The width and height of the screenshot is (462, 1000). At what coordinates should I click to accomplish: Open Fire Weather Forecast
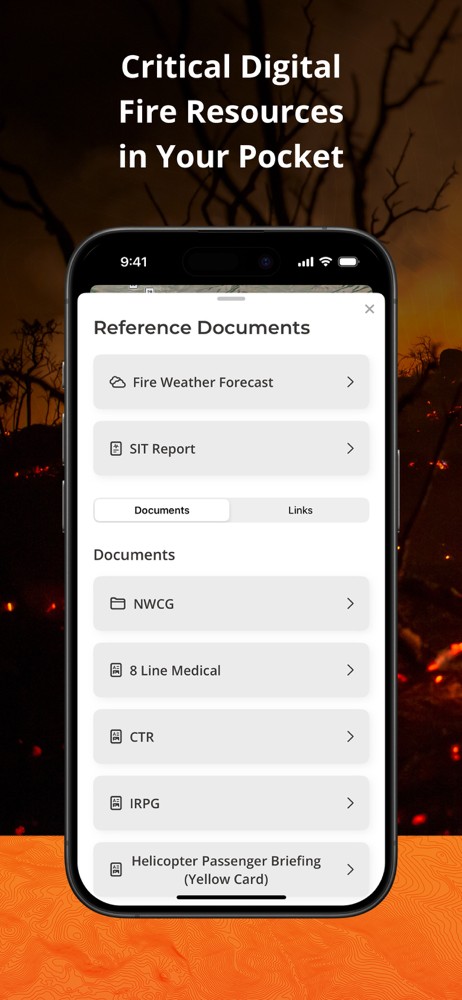tap(231, 382)
